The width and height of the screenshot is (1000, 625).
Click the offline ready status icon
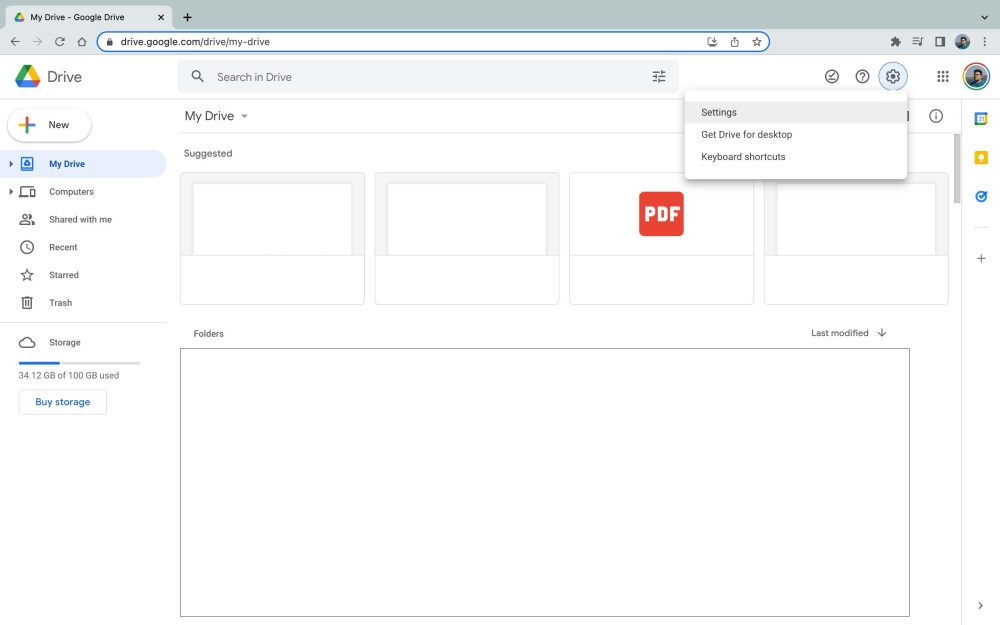pos(831,77)
